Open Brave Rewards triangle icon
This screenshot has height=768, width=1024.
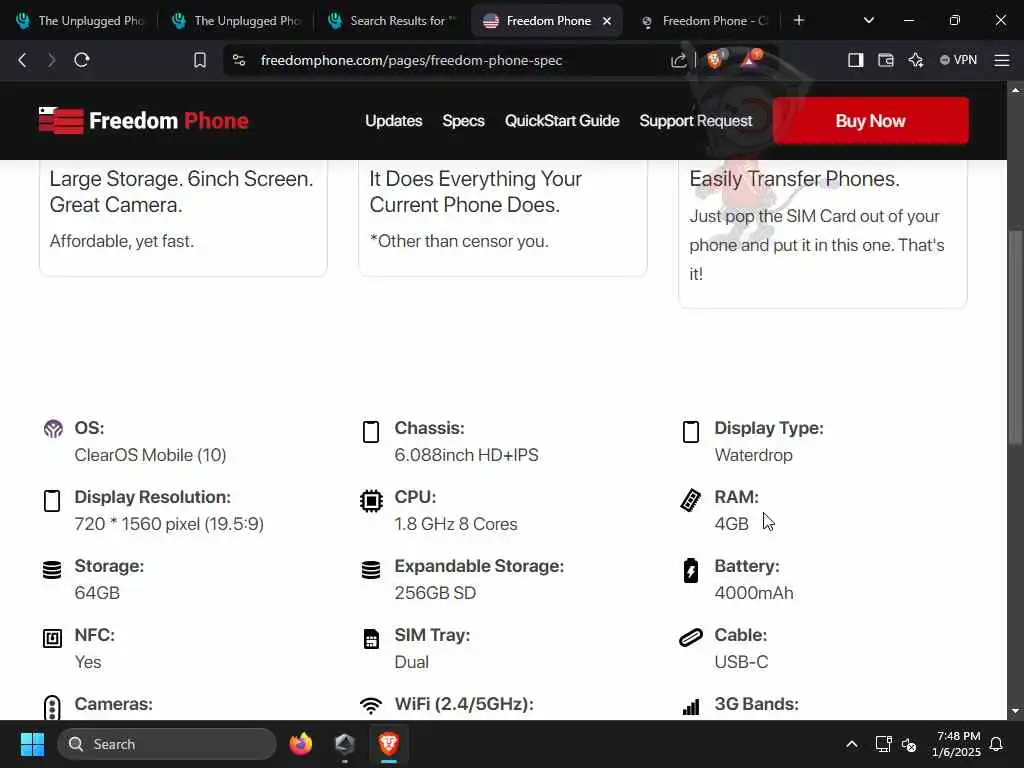click(x=750, y=59)
